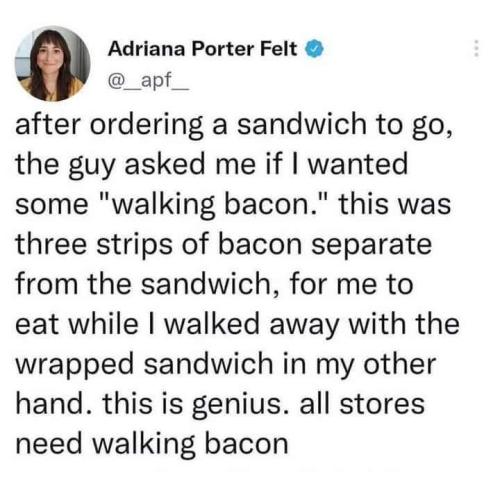
Task: Click the display name Adriana Porter Felt
Action: [202, 49]
